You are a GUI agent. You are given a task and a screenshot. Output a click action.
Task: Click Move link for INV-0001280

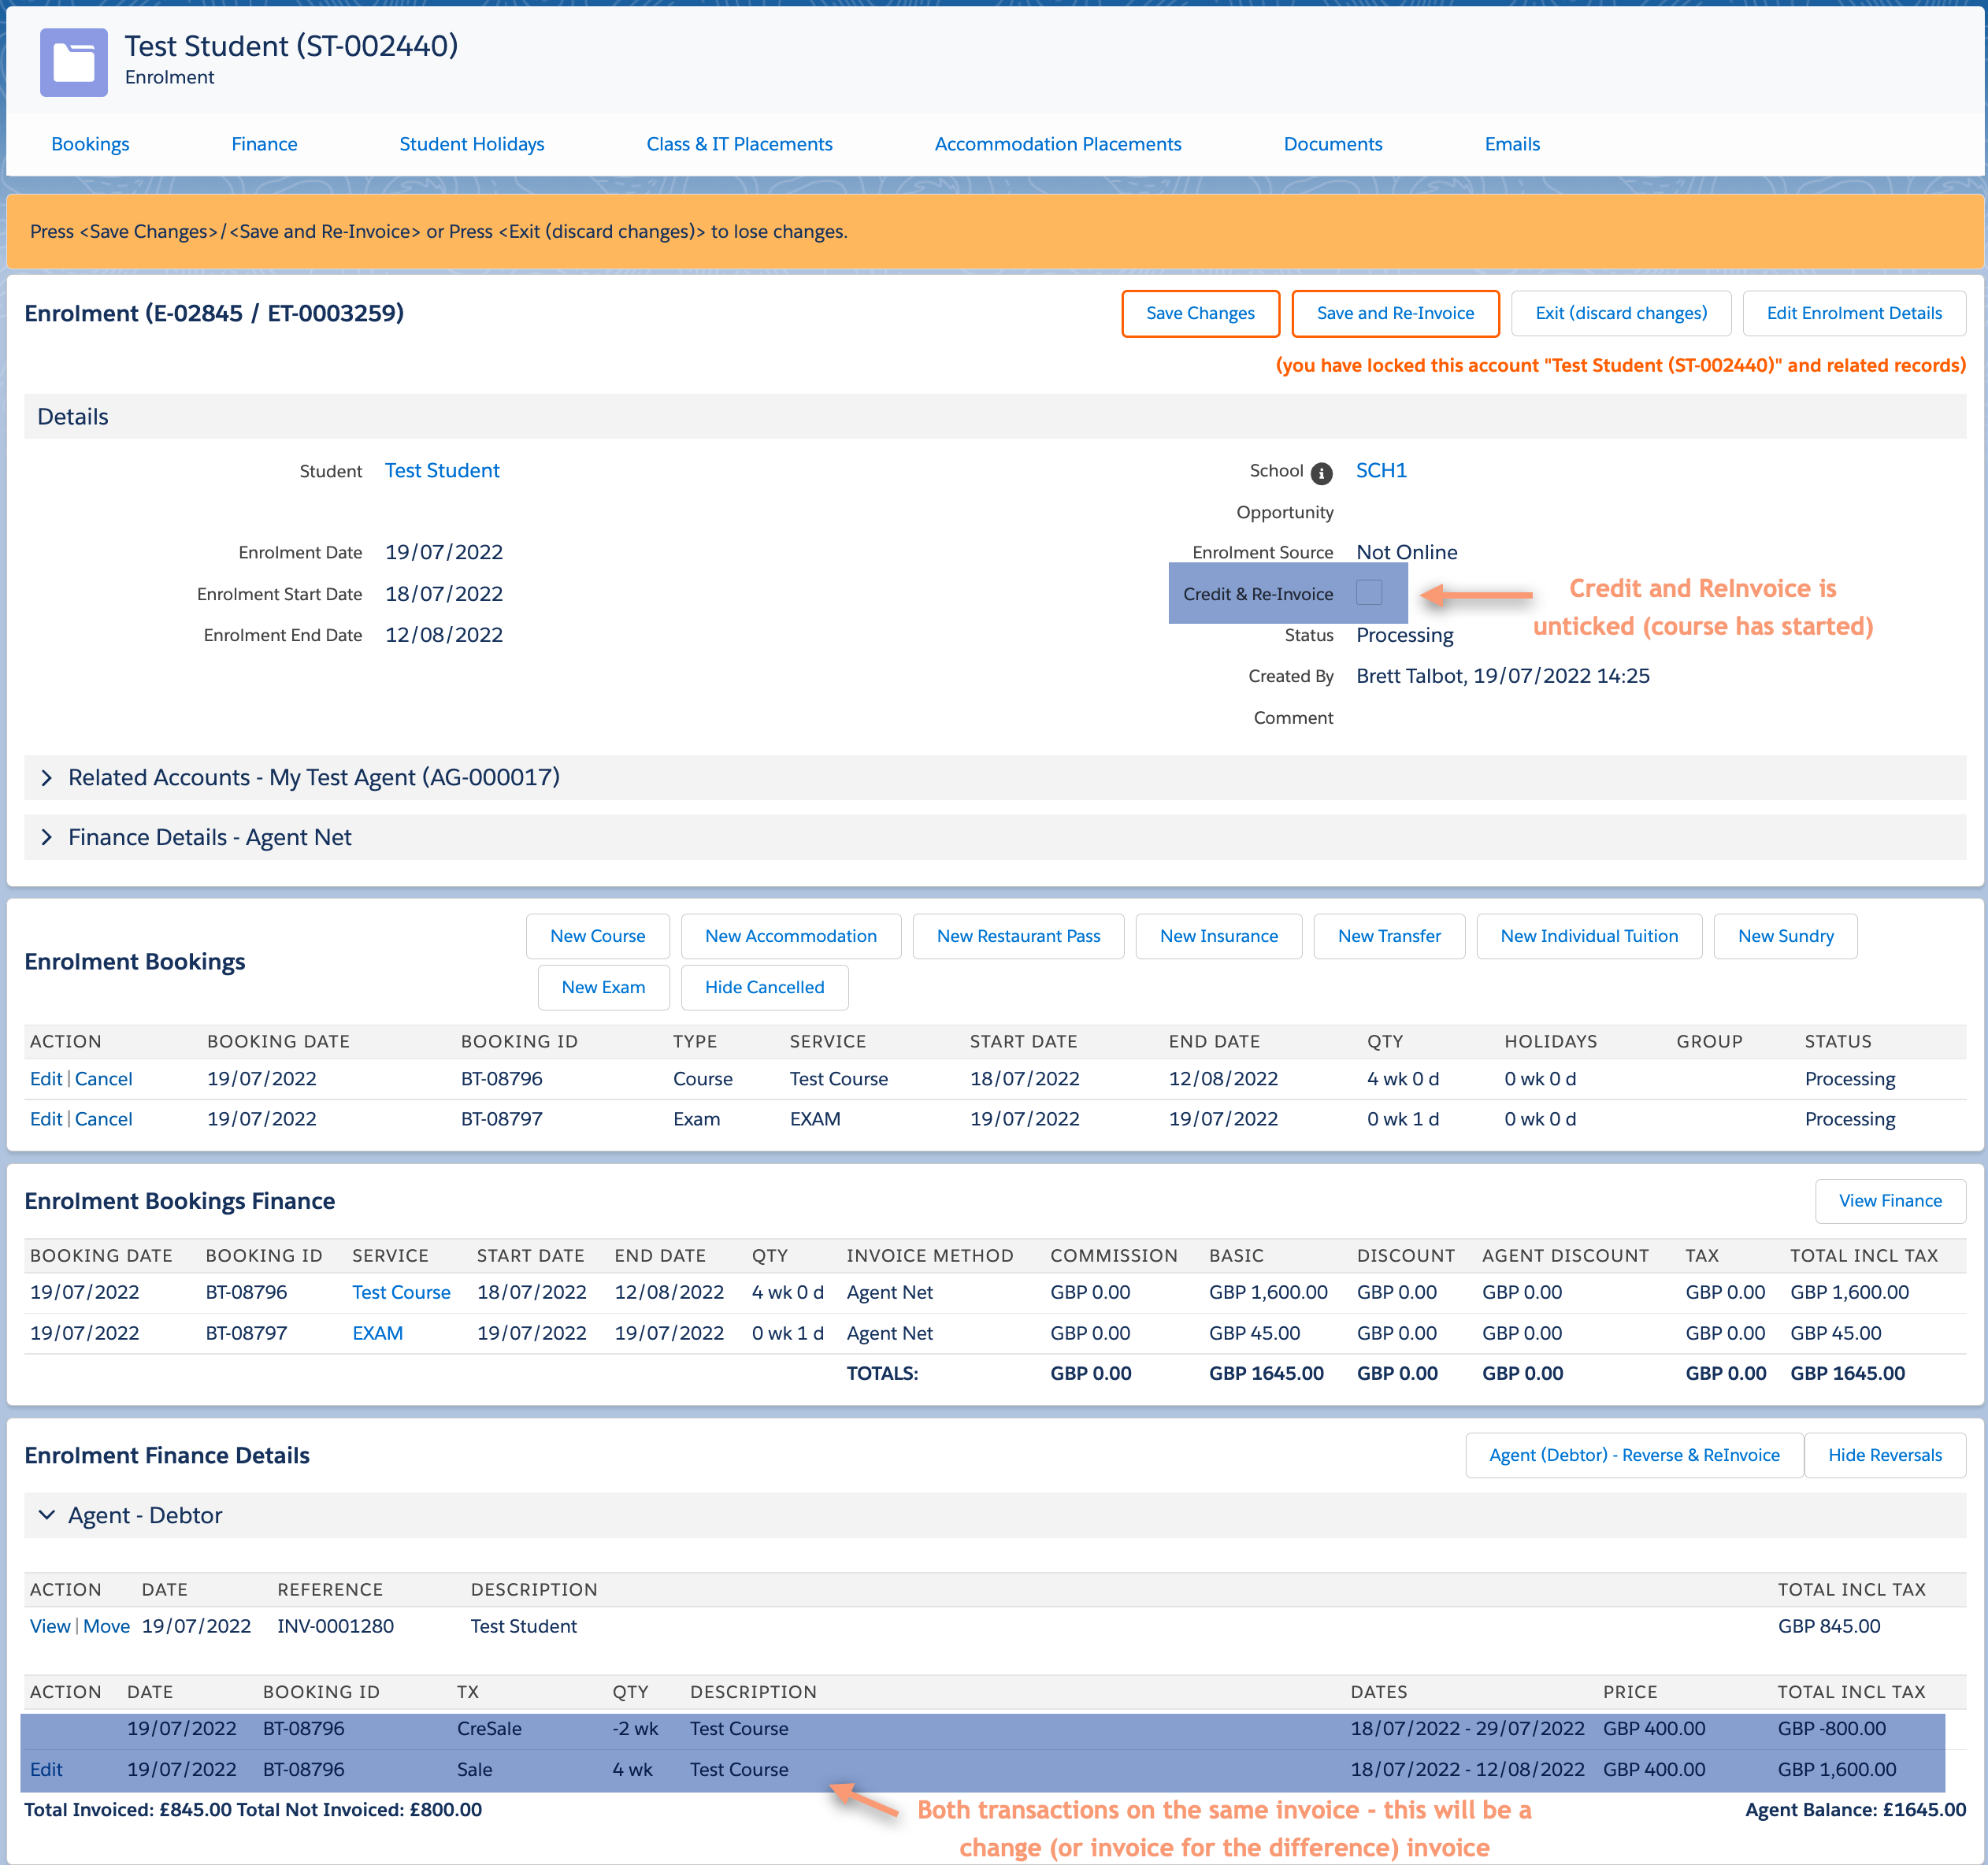pos(106,1626)
